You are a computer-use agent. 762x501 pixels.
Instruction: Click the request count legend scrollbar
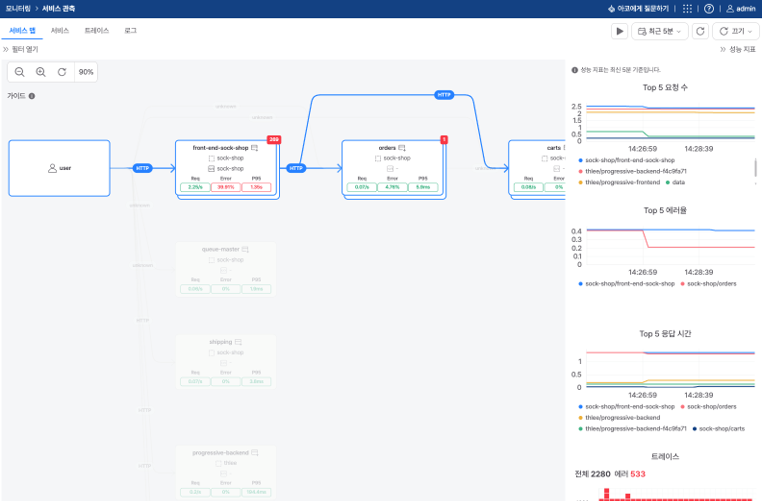pos(755,168)
